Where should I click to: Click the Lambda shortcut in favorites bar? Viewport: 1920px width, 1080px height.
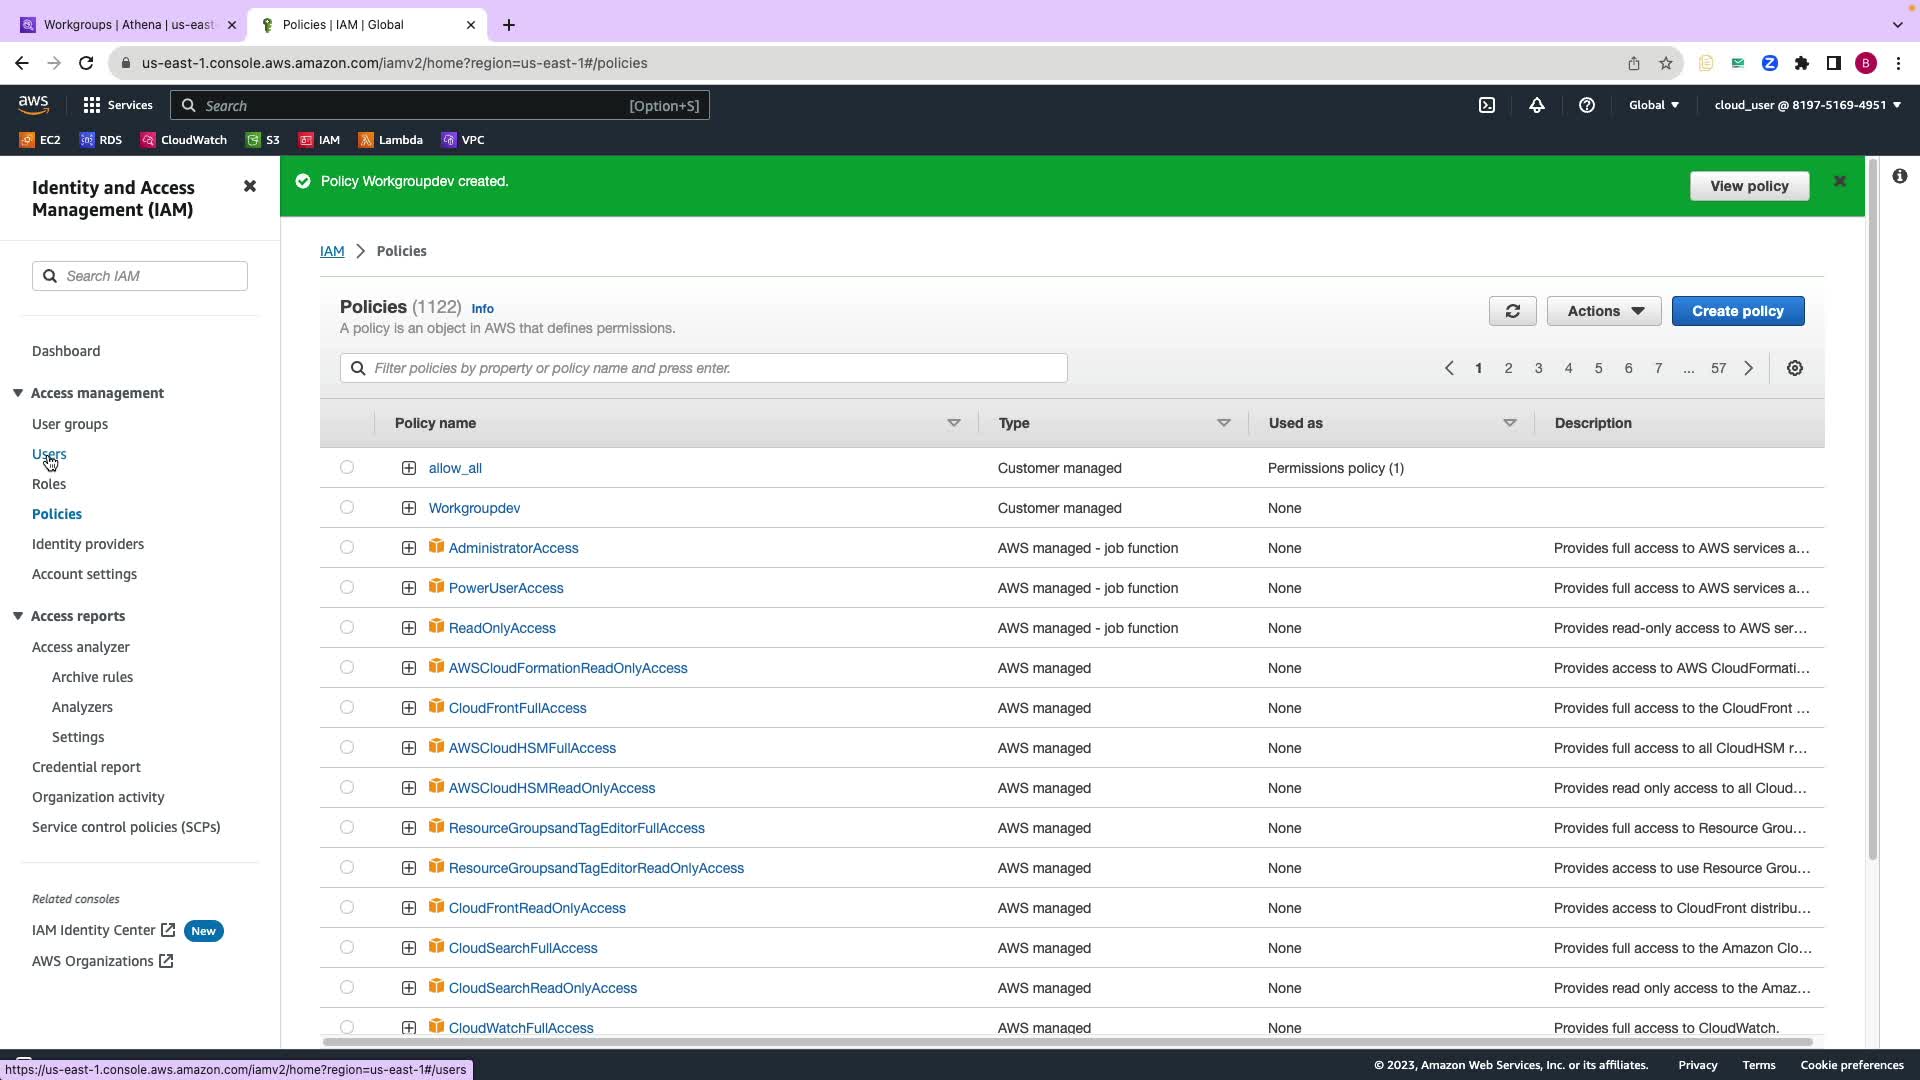[x=390, y=140]
